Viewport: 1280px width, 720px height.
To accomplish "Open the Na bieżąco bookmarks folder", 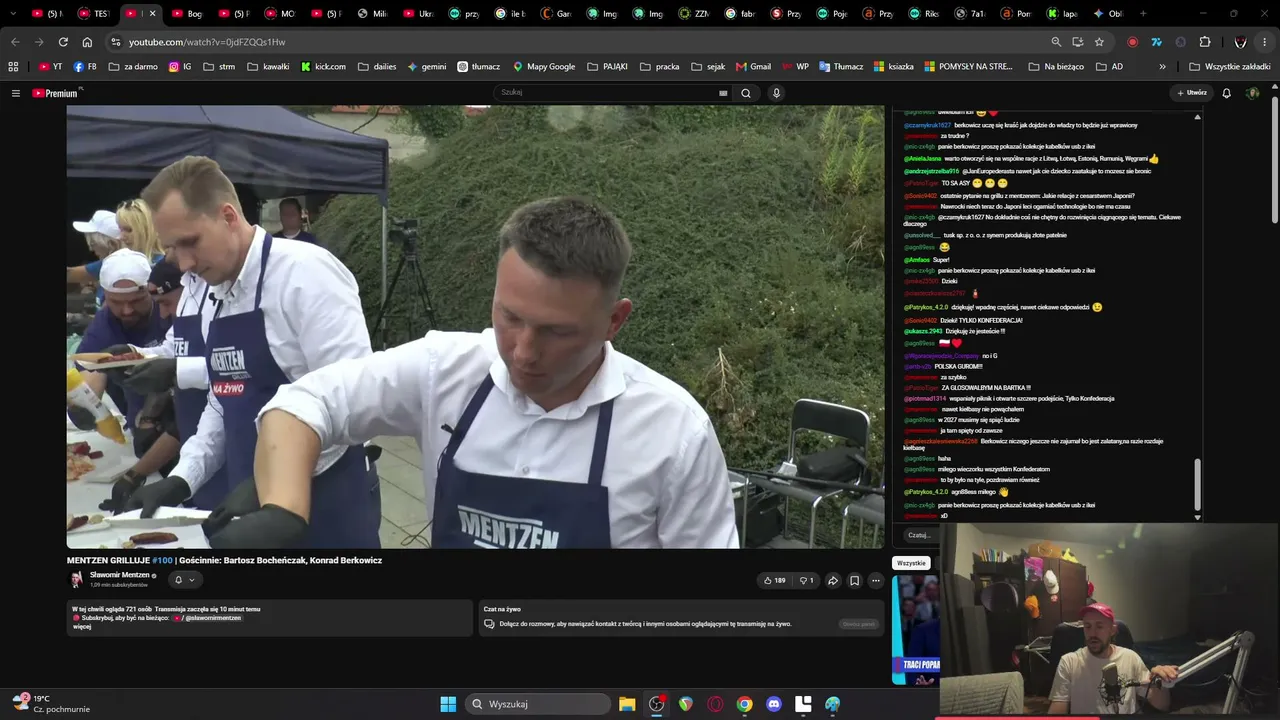I will pos(1056,66).
